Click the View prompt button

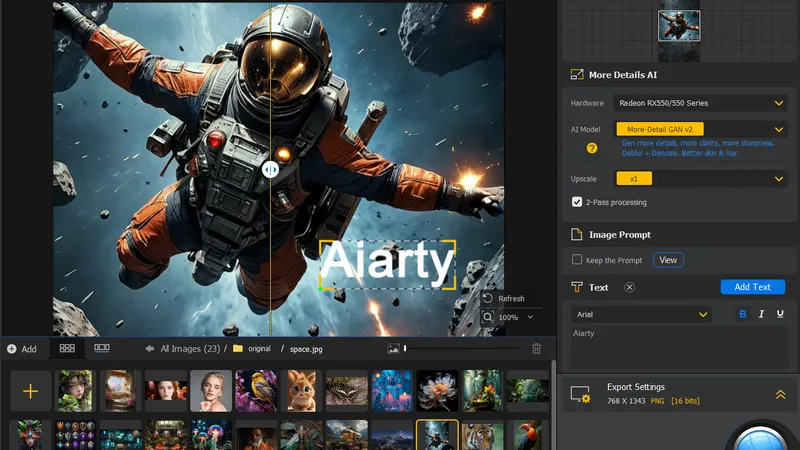668,260
